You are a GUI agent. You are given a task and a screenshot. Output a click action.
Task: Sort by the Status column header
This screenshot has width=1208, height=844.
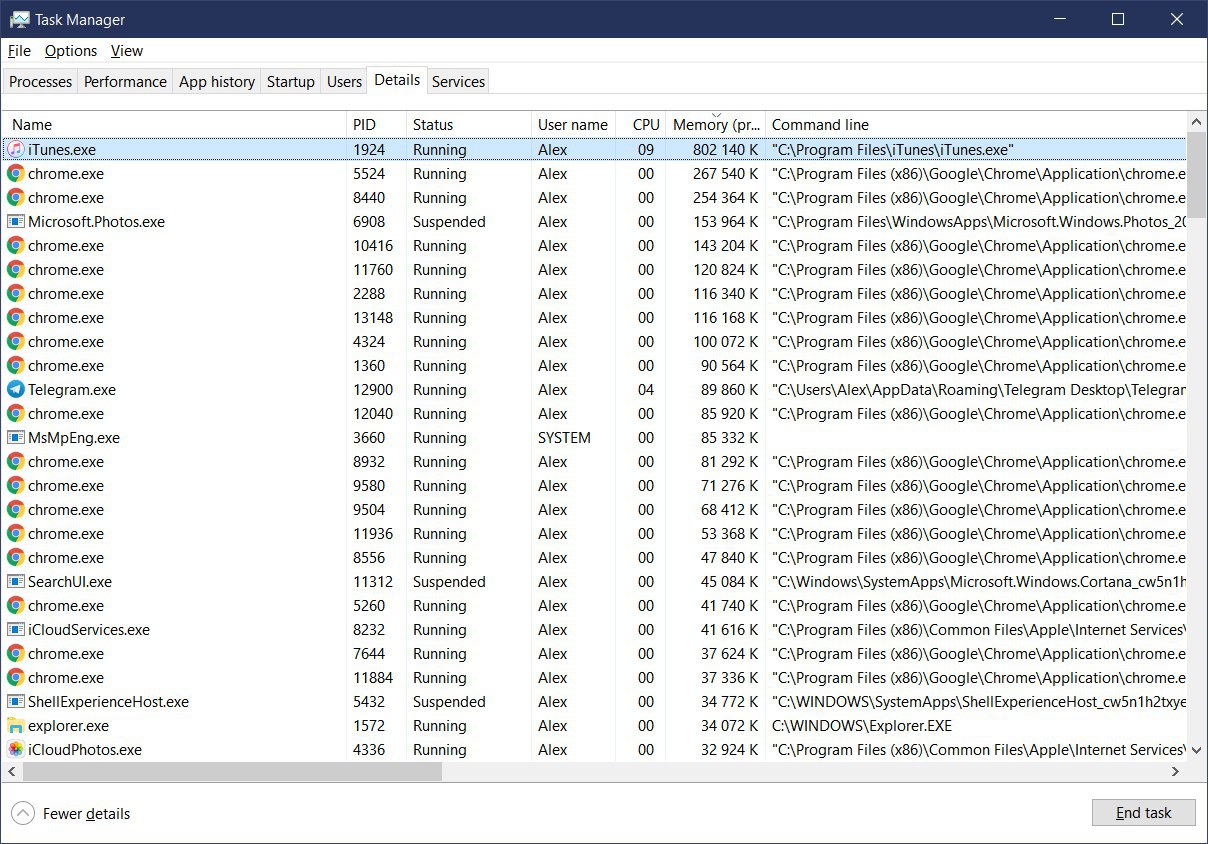point(469,125)
